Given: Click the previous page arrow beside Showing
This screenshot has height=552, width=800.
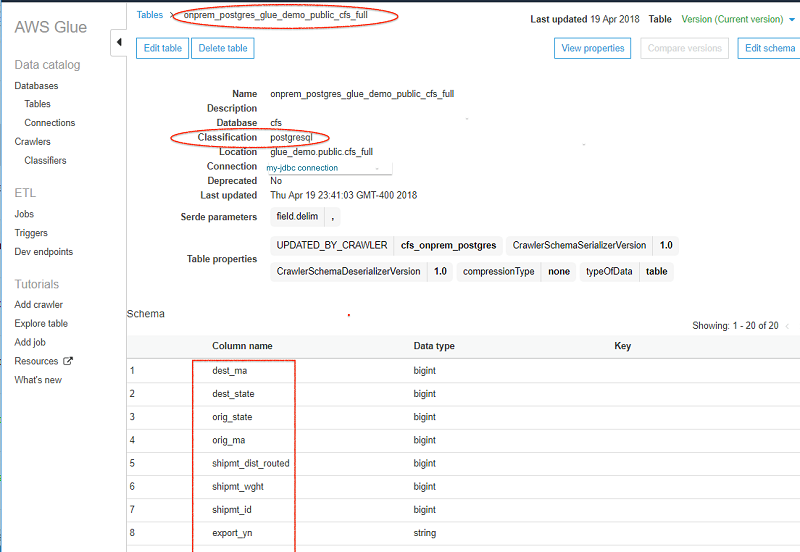Looking at the screenshot, I should 787,326.
